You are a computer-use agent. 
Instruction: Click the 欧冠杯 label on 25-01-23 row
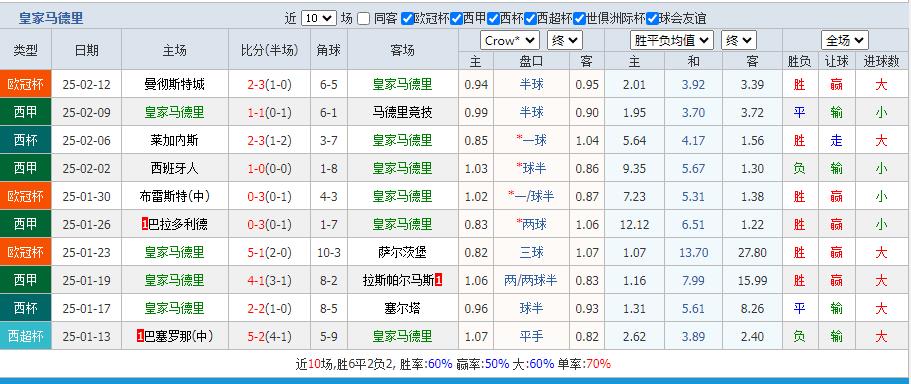point(26,252)
